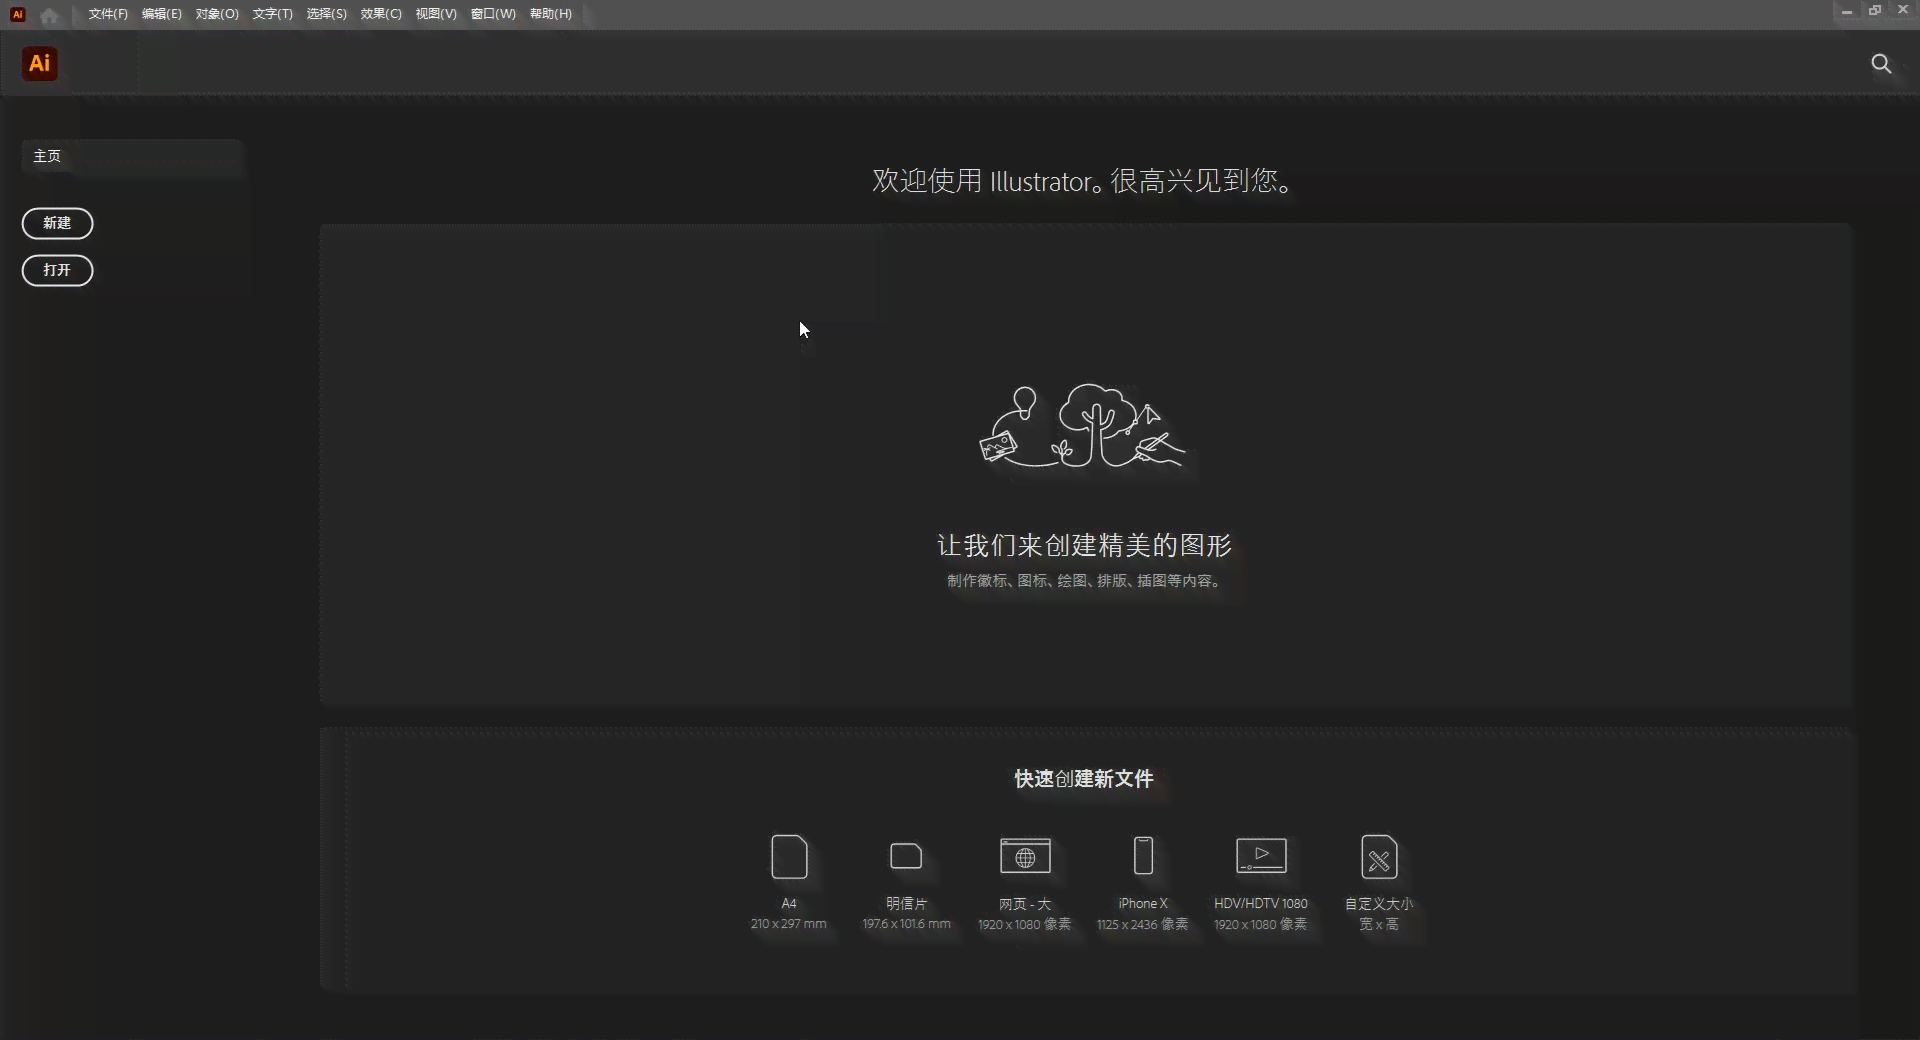Open the 帮助(H) menu
The image size is (1920, 1040).
551,14
